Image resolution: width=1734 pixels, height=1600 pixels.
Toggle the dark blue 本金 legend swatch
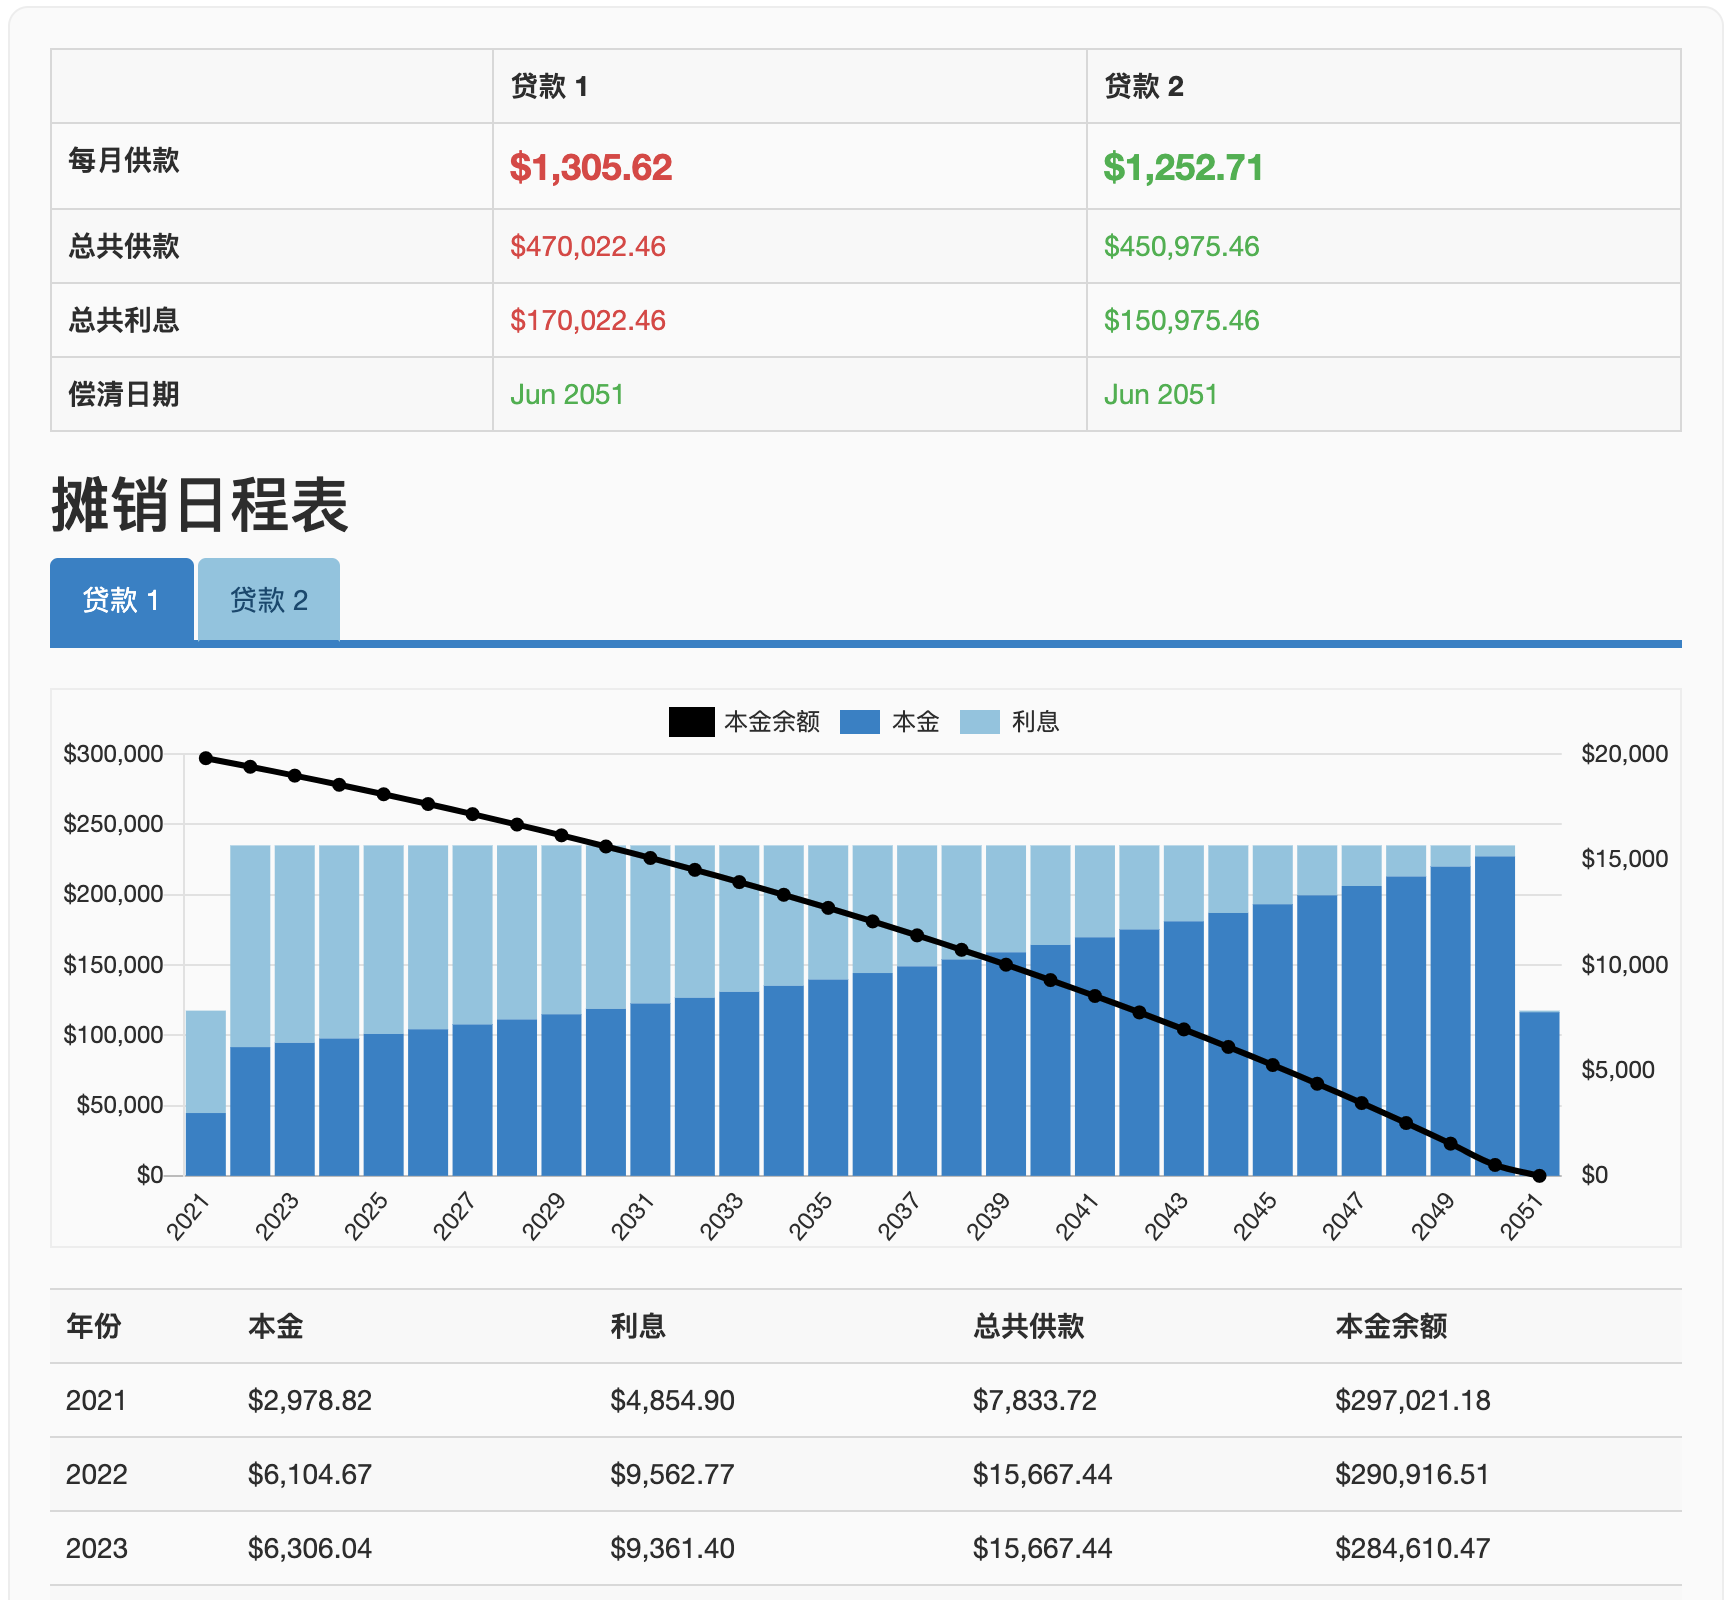click(859, 722)
